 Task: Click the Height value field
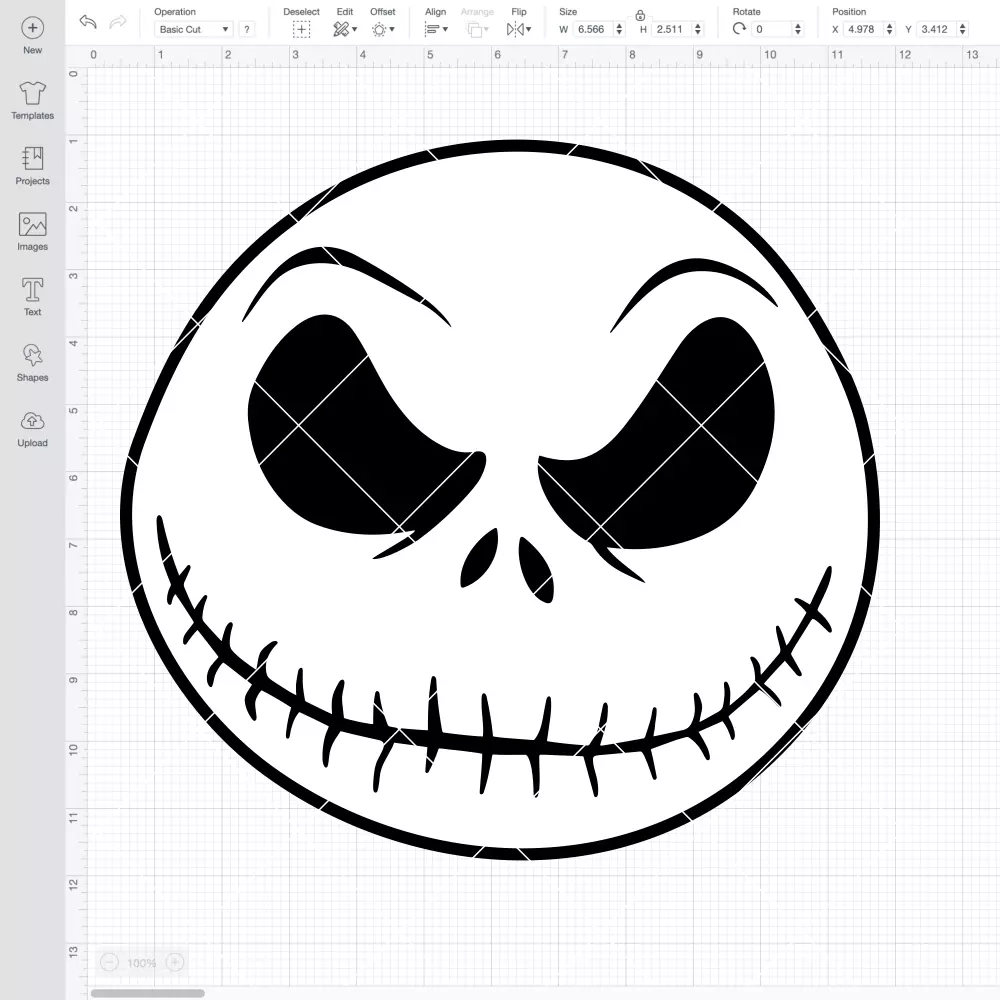673,29
